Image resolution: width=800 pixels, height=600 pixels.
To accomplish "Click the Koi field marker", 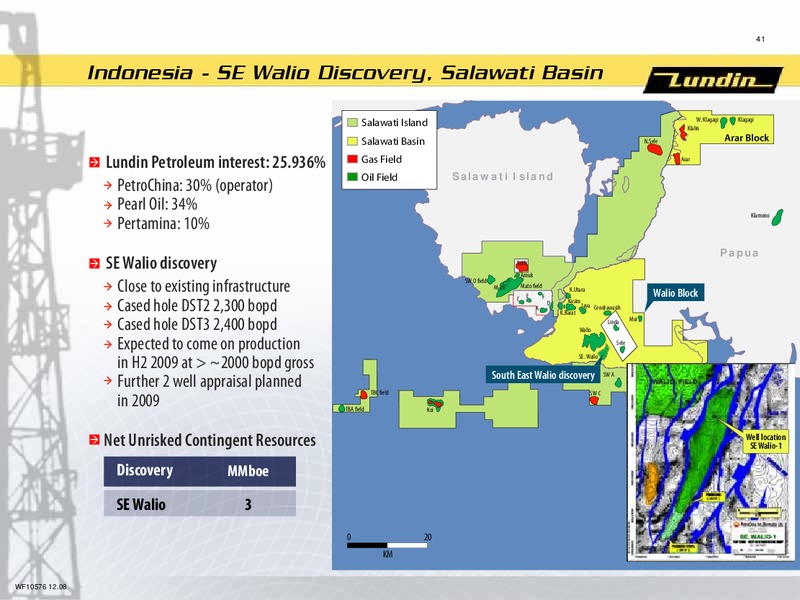I will [x=435, y=403].
